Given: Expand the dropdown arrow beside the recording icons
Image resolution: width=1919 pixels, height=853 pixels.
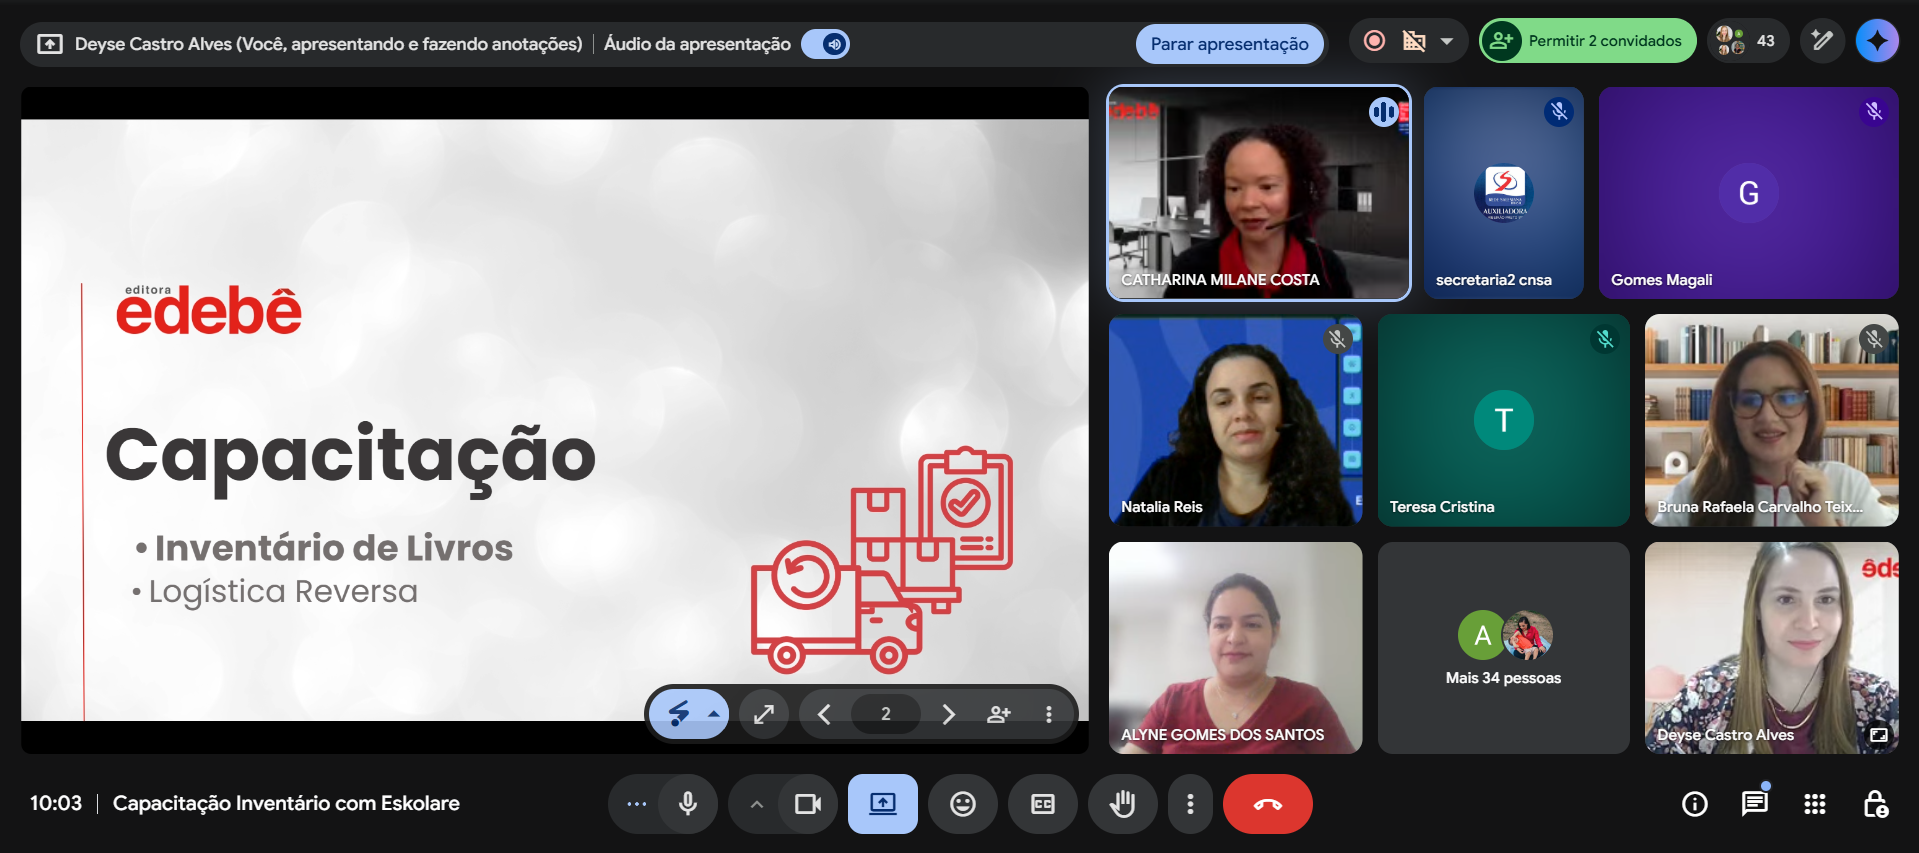Looking at the screenshot, I should click(x=1447, y=41).
